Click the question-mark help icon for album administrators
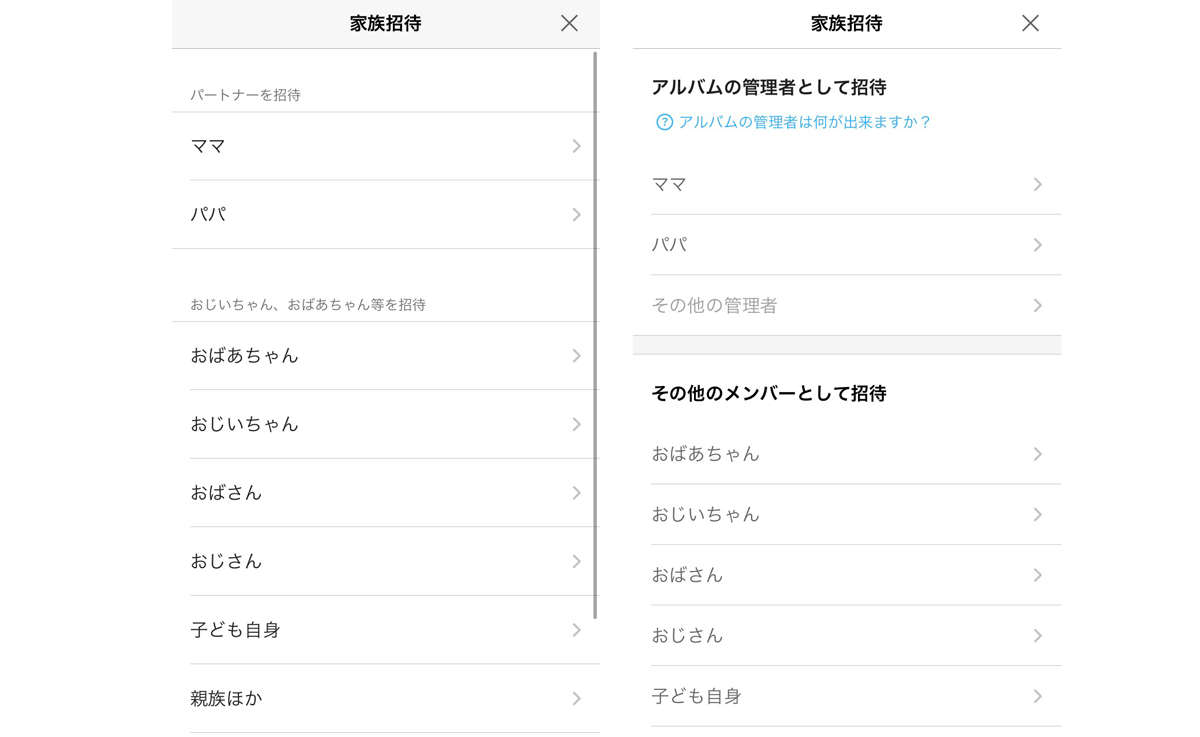 [x=664, y=122]
